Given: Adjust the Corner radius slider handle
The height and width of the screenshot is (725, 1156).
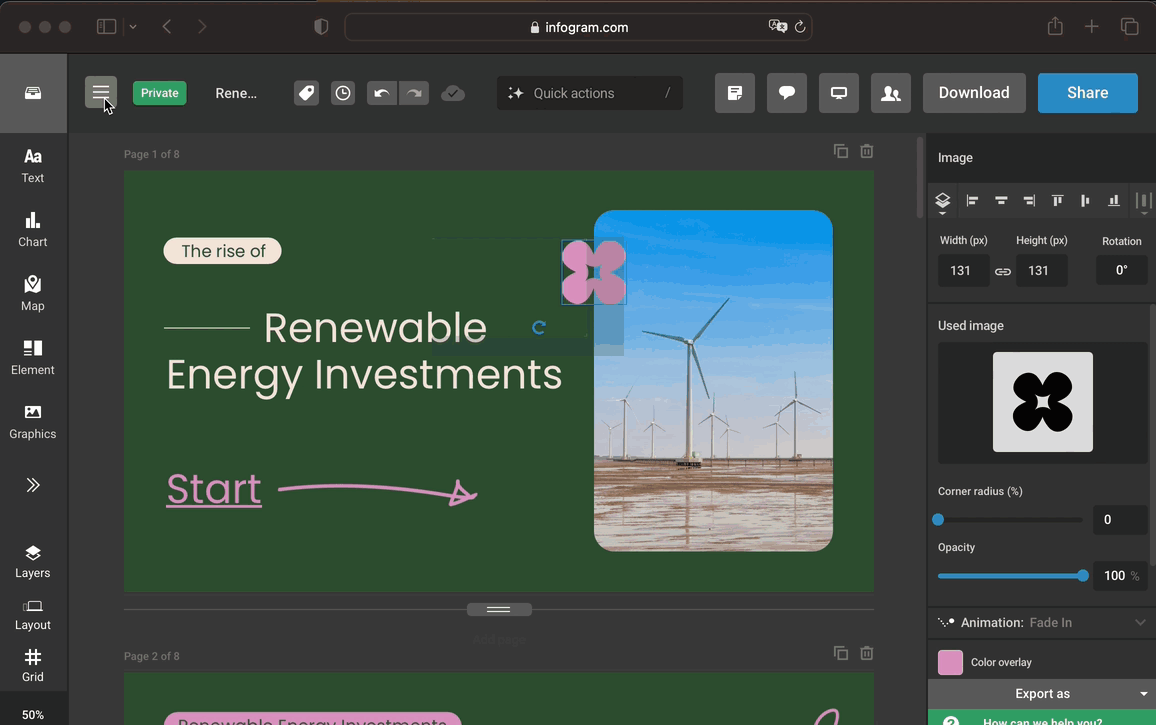Looking at the screenshot, I should (x=938, y=520).
